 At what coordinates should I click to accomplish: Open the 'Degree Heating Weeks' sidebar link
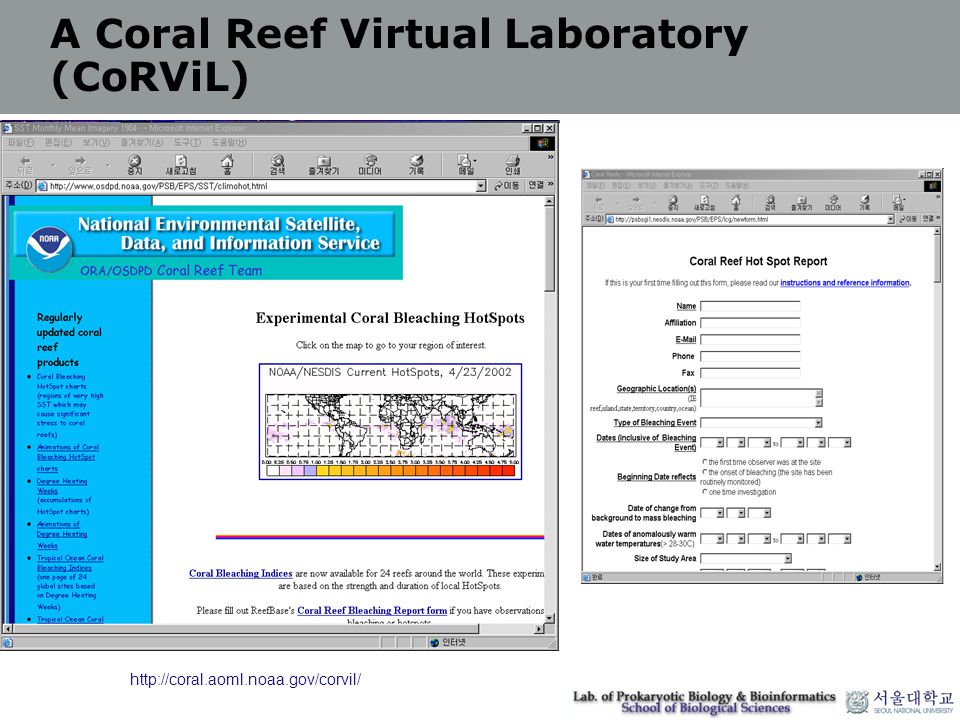point(62,486)
